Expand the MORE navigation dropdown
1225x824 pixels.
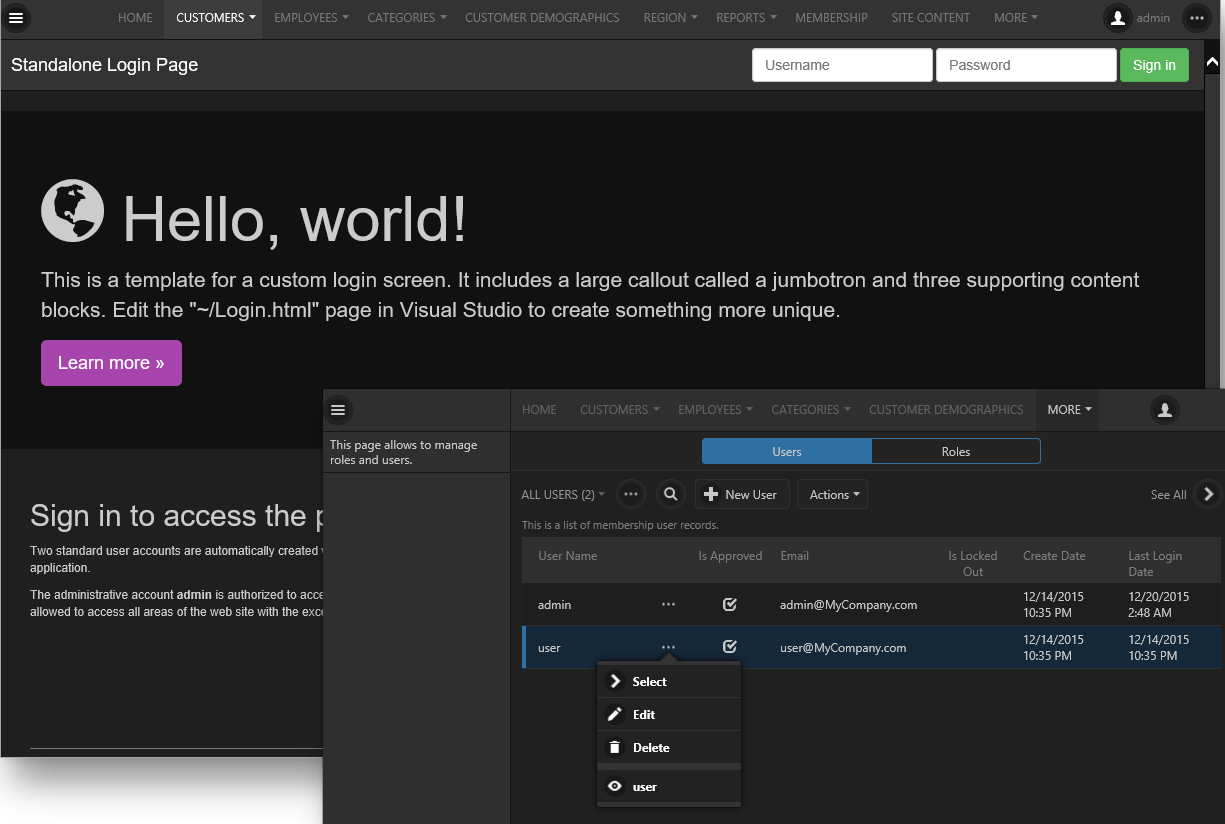click(1068, 409)
